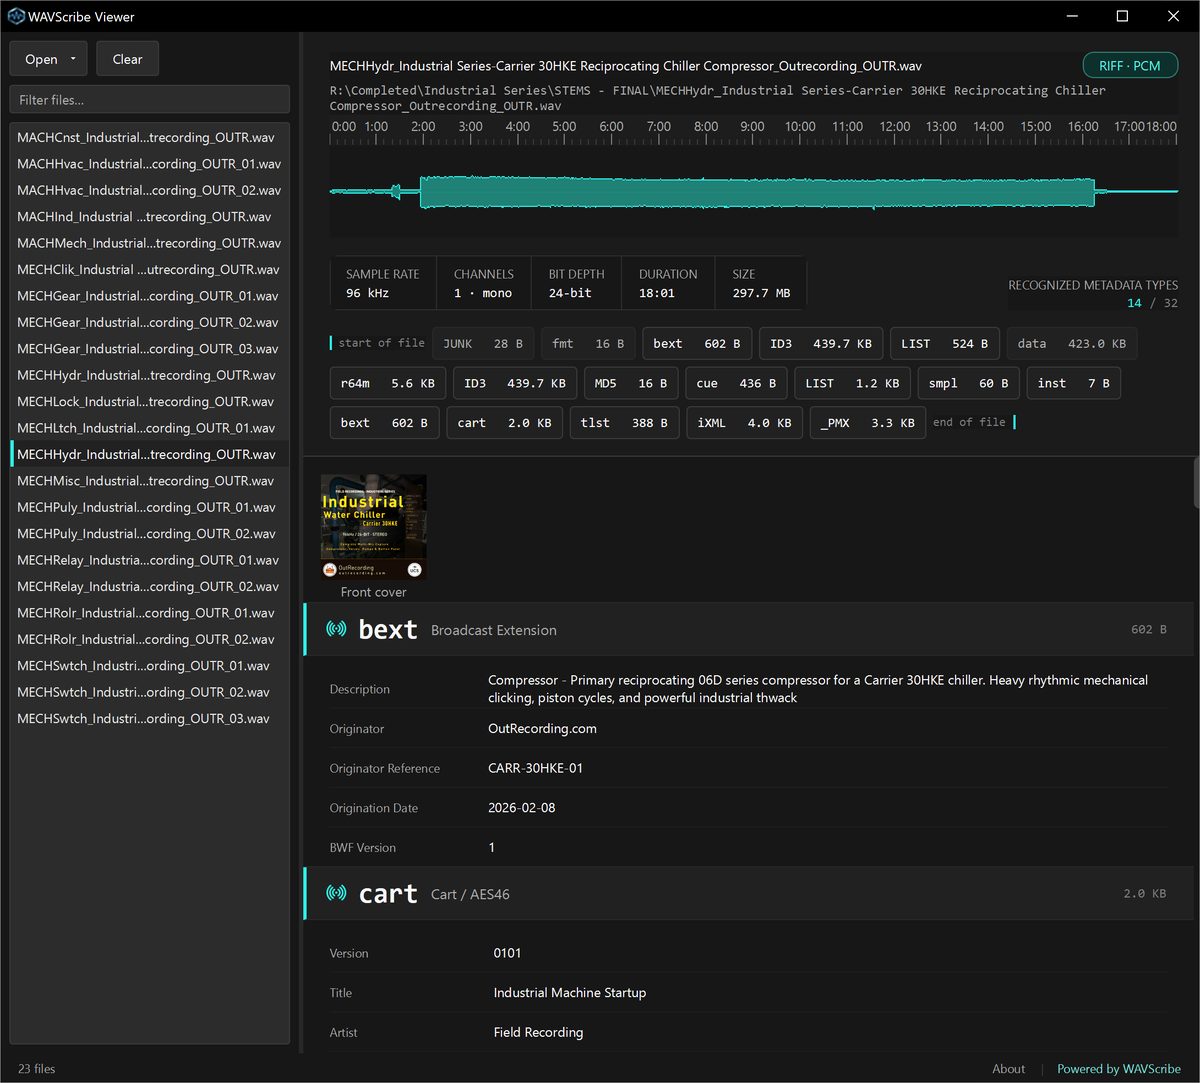The width and height of the screenshot is (1200, 1083).
Task: Select the _PMX 3.3 KB chunk
Action: coord(868,423)
